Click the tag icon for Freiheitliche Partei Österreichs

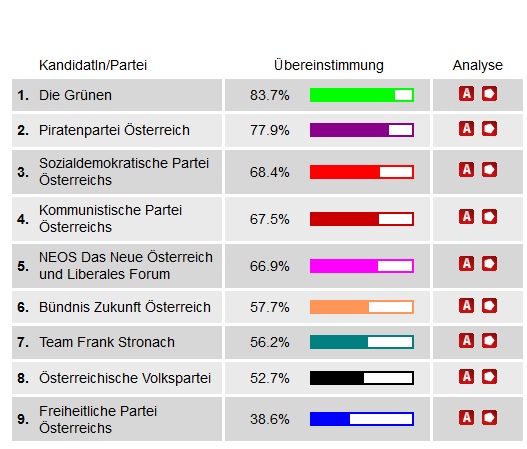tap(489, 418)
